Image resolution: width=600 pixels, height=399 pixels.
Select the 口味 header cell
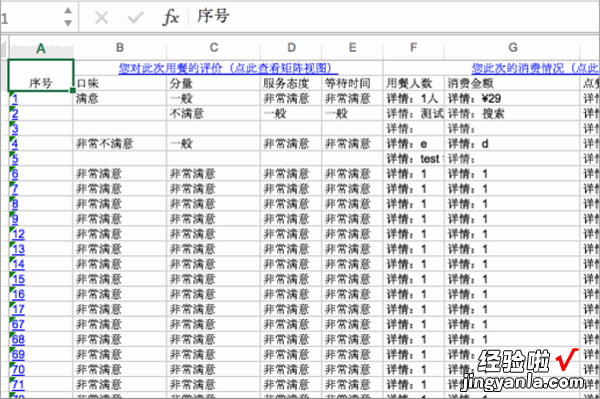click(120, 83)
